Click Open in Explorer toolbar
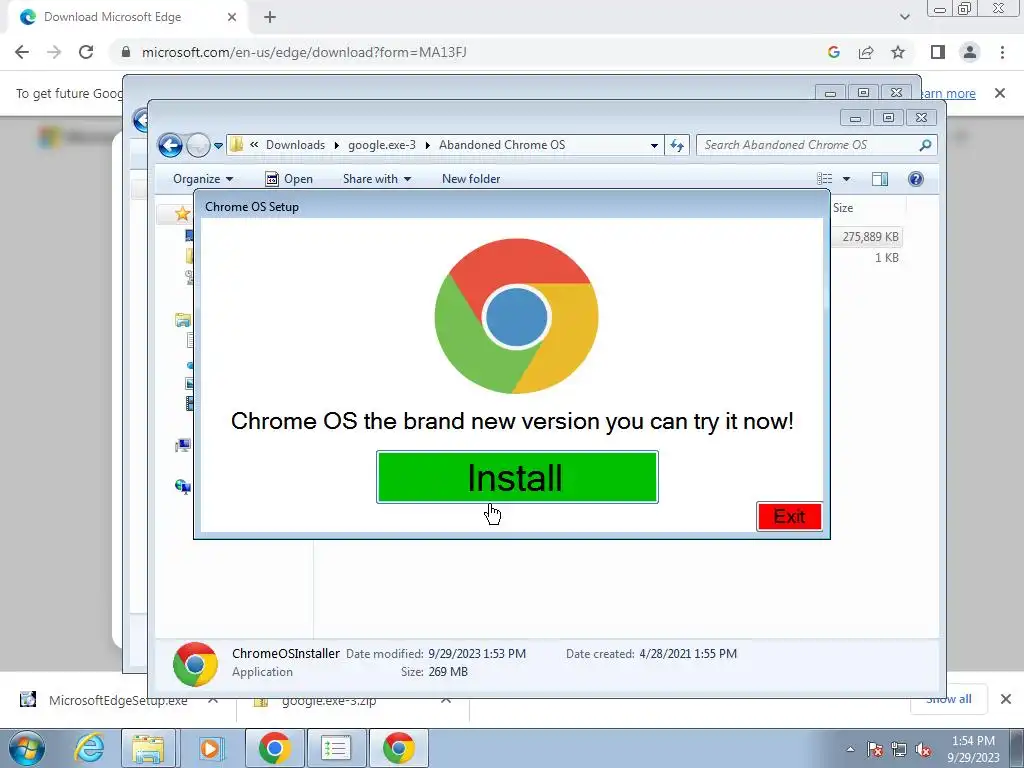Viewport: 1024px width, 768px height. pyautogui.click(x=289, y=179)
